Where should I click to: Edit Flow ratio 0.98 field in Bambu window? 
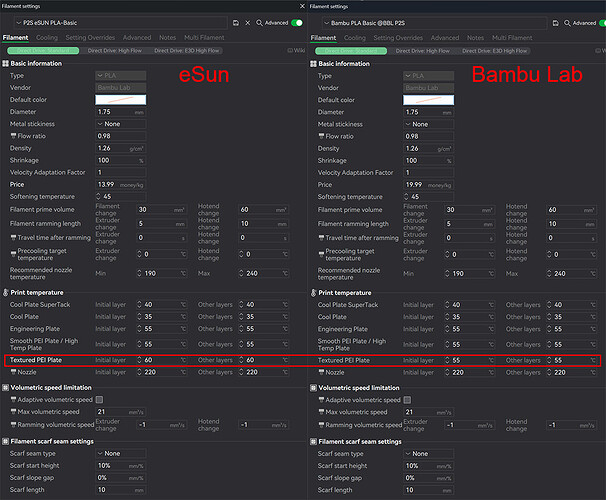[x=429, y=136]
